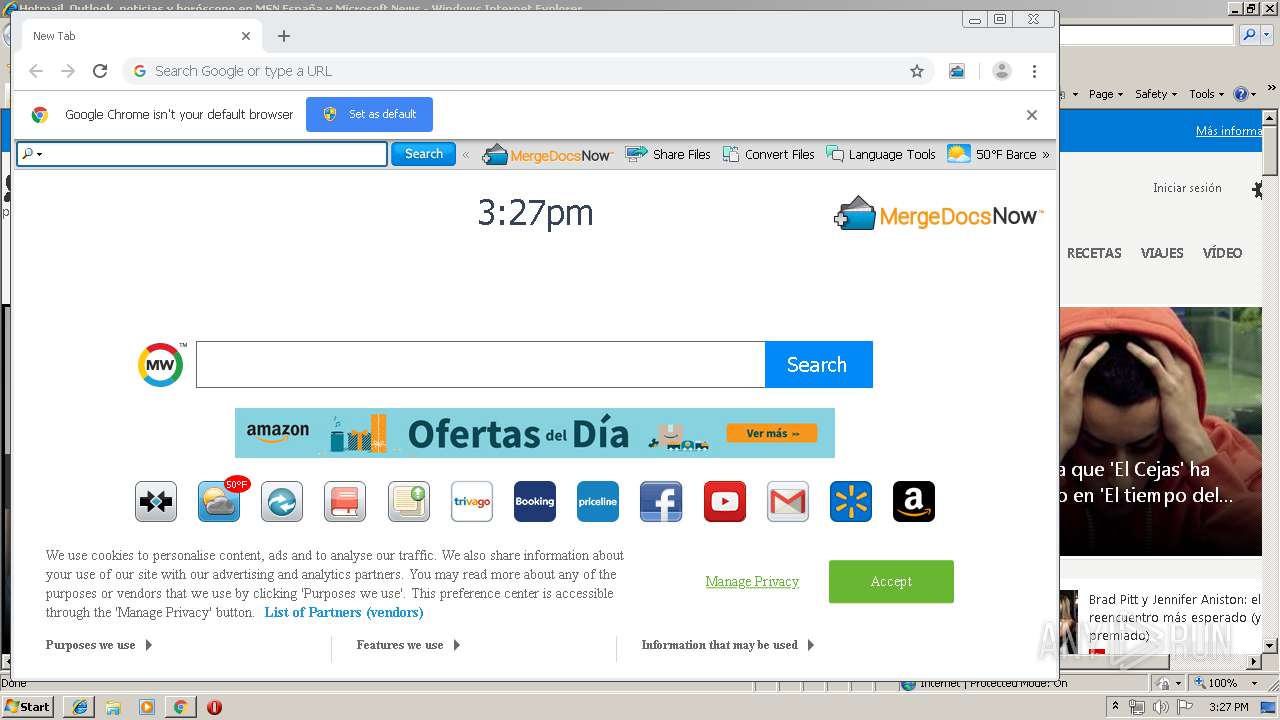Open Chrome's three-dot menu
The image size is (1280, 720).
[1034, 71]
